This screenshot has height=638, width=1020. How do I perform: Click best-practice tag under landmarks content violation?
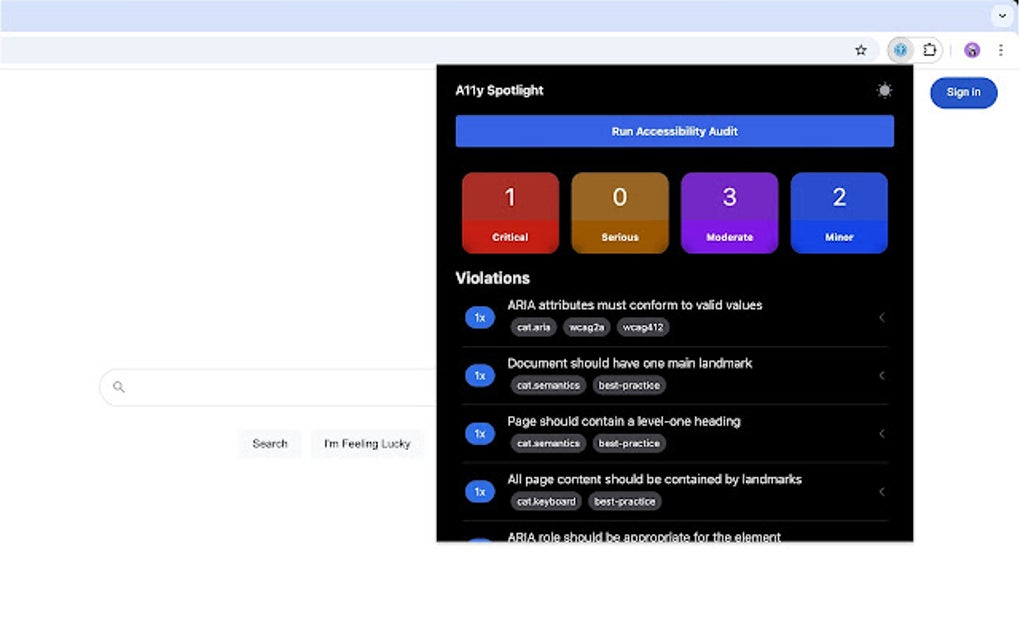point(624,501)
